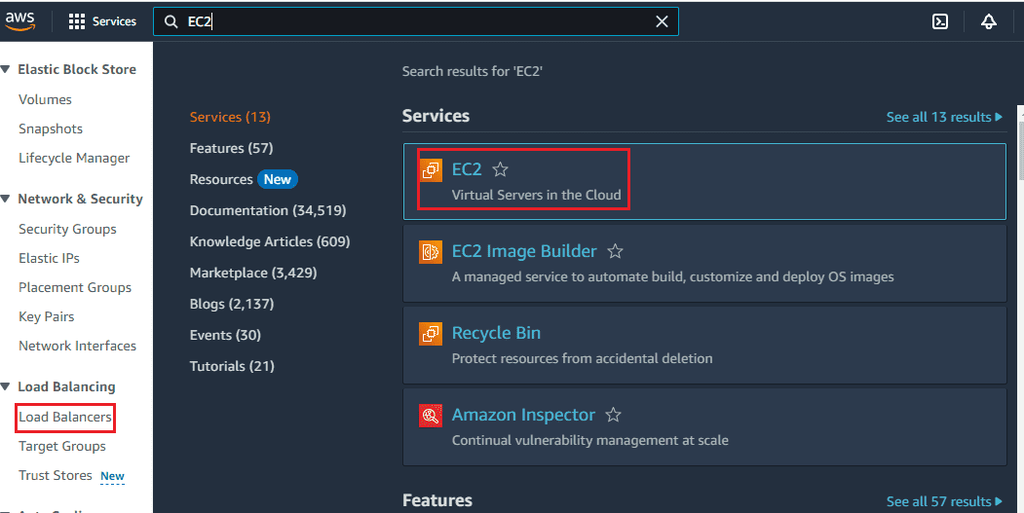Collapse the Network & Security section
1024x513 pixels.
point(6,199)
